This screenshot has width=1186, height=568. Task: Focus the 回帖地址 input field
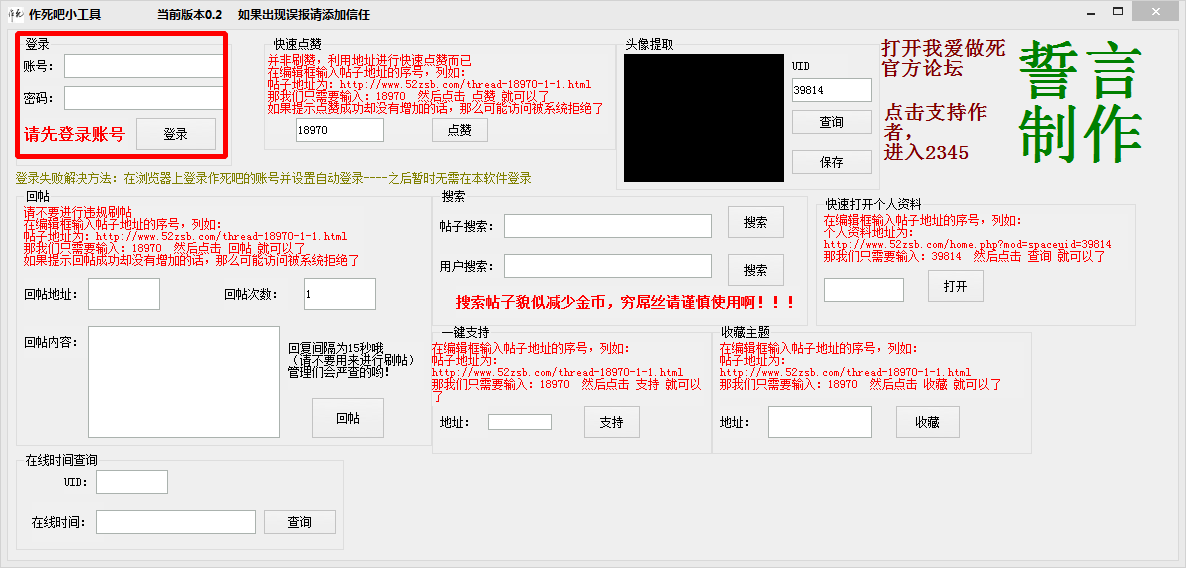[x=124, y=294]
